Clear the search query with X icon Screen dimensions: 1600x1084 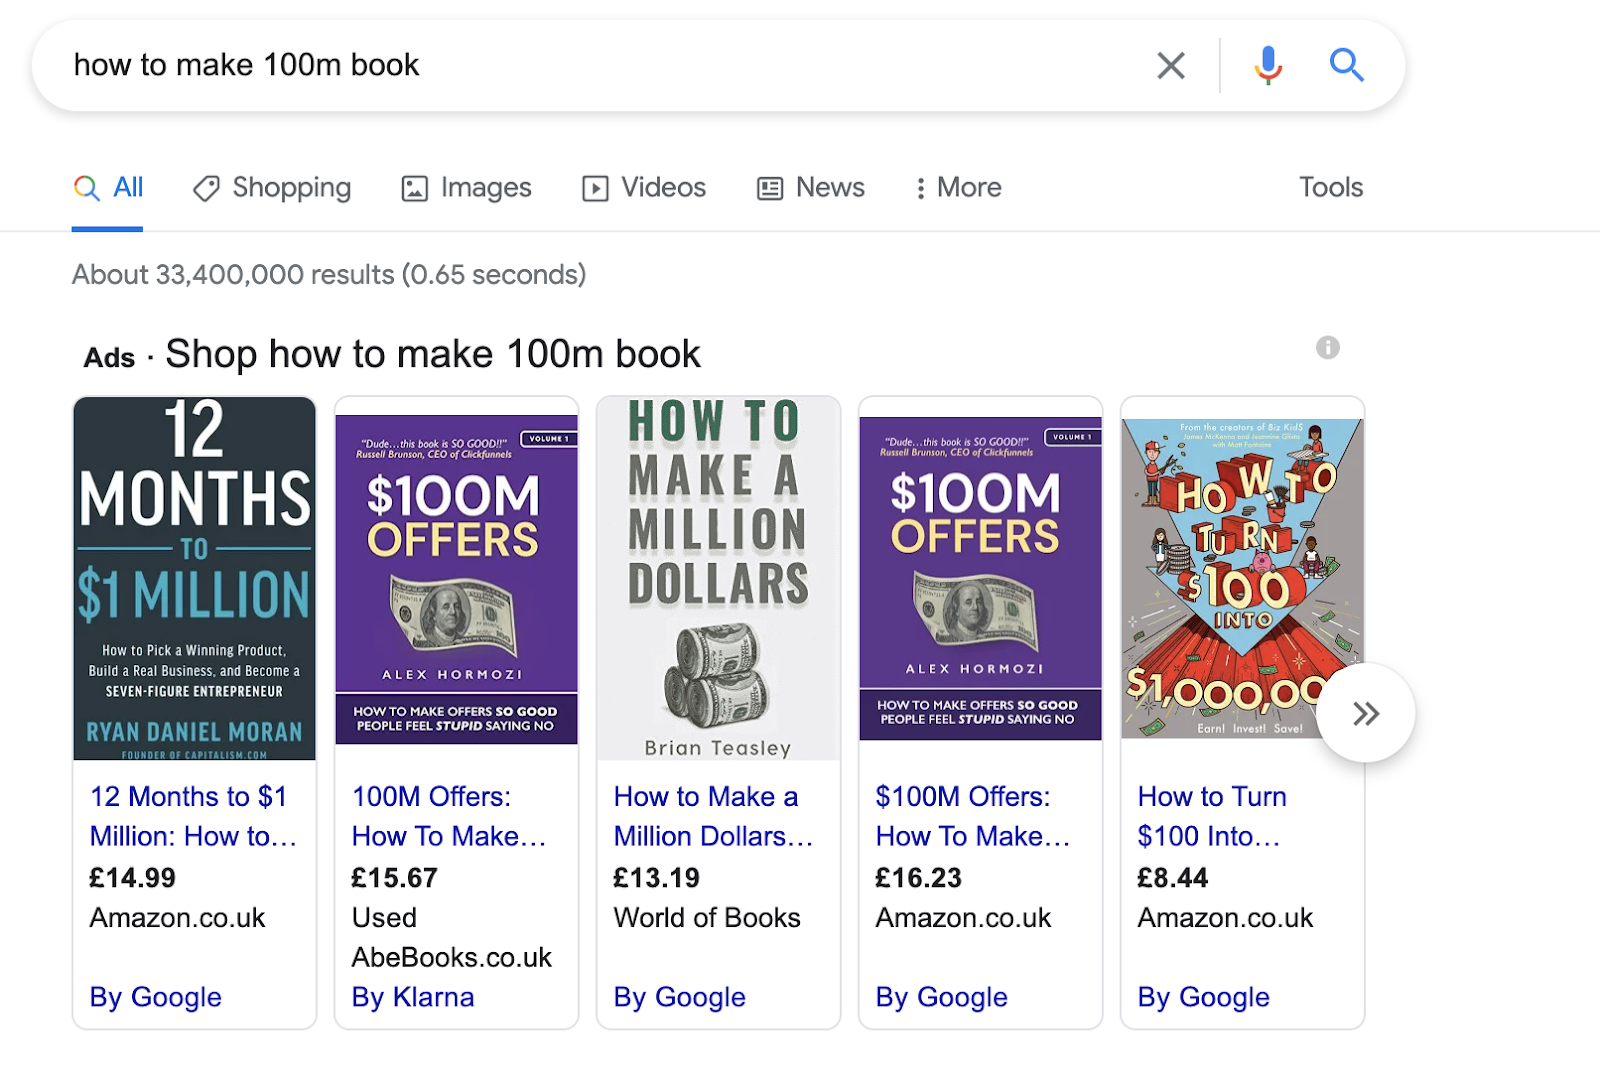point(1170,66)
